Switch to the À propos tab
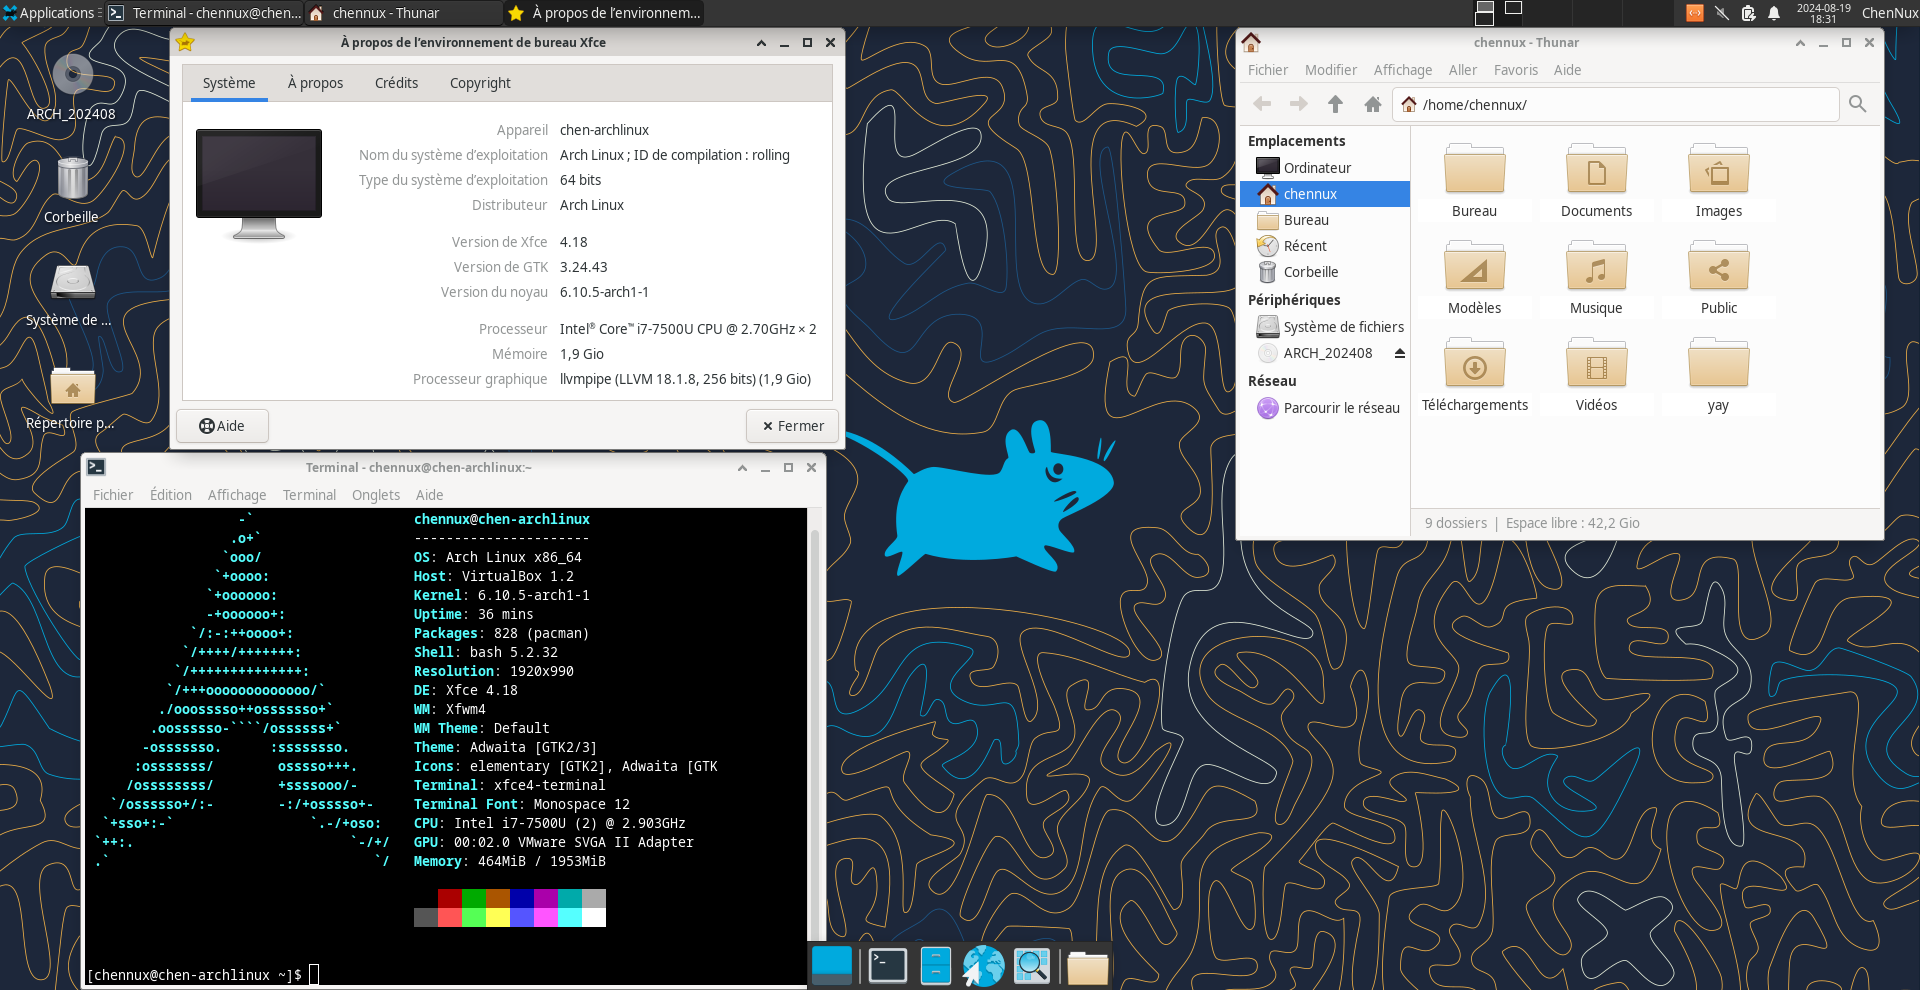 point(315,83)
